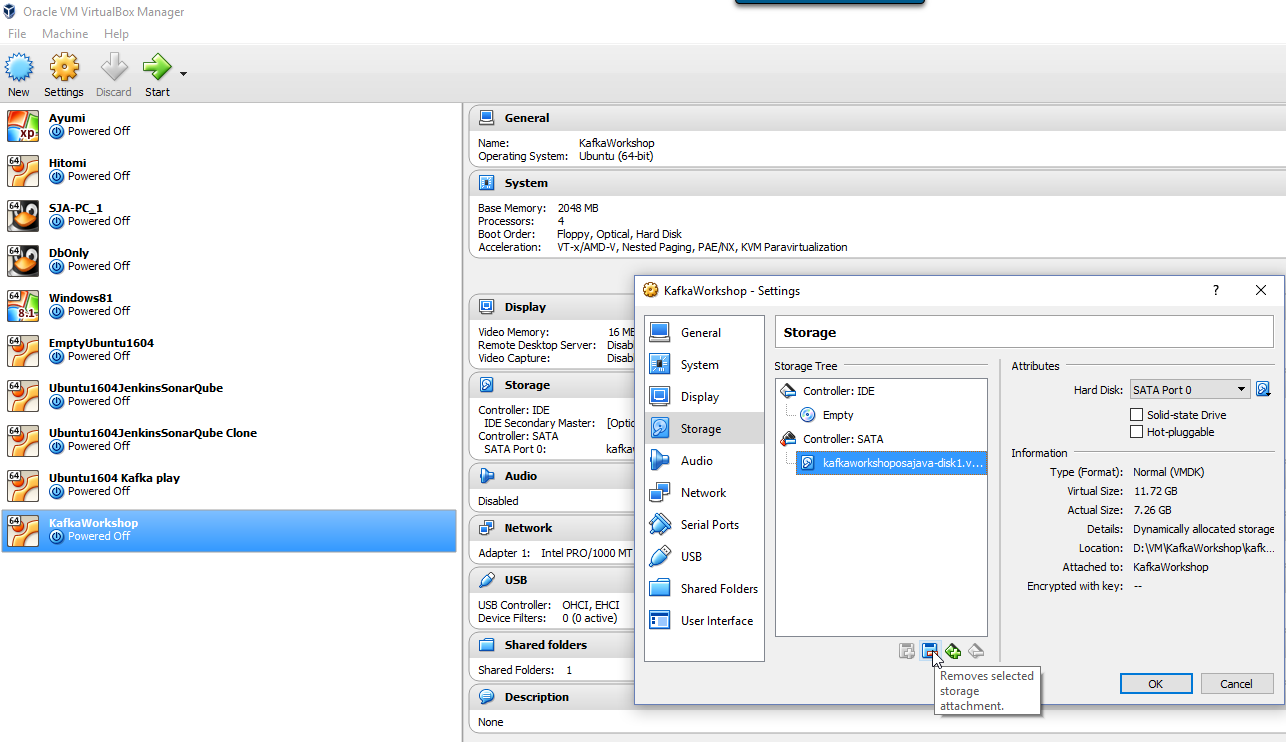Open the Serial Ports settings category
This screenshot has height=742, width=1286.
(x=704, y=525)
